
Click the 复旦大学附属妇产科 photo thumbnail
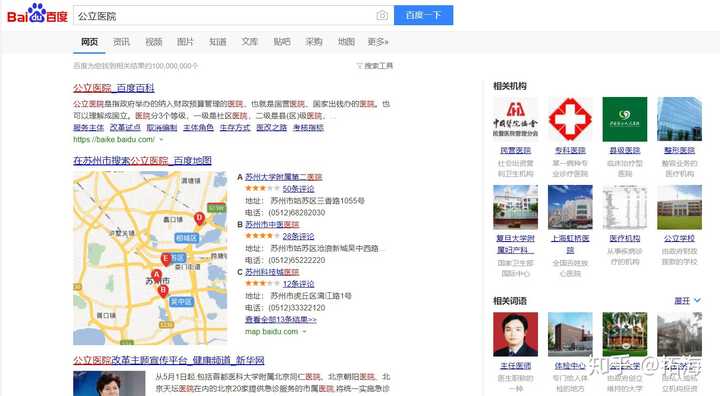[515, 207]
